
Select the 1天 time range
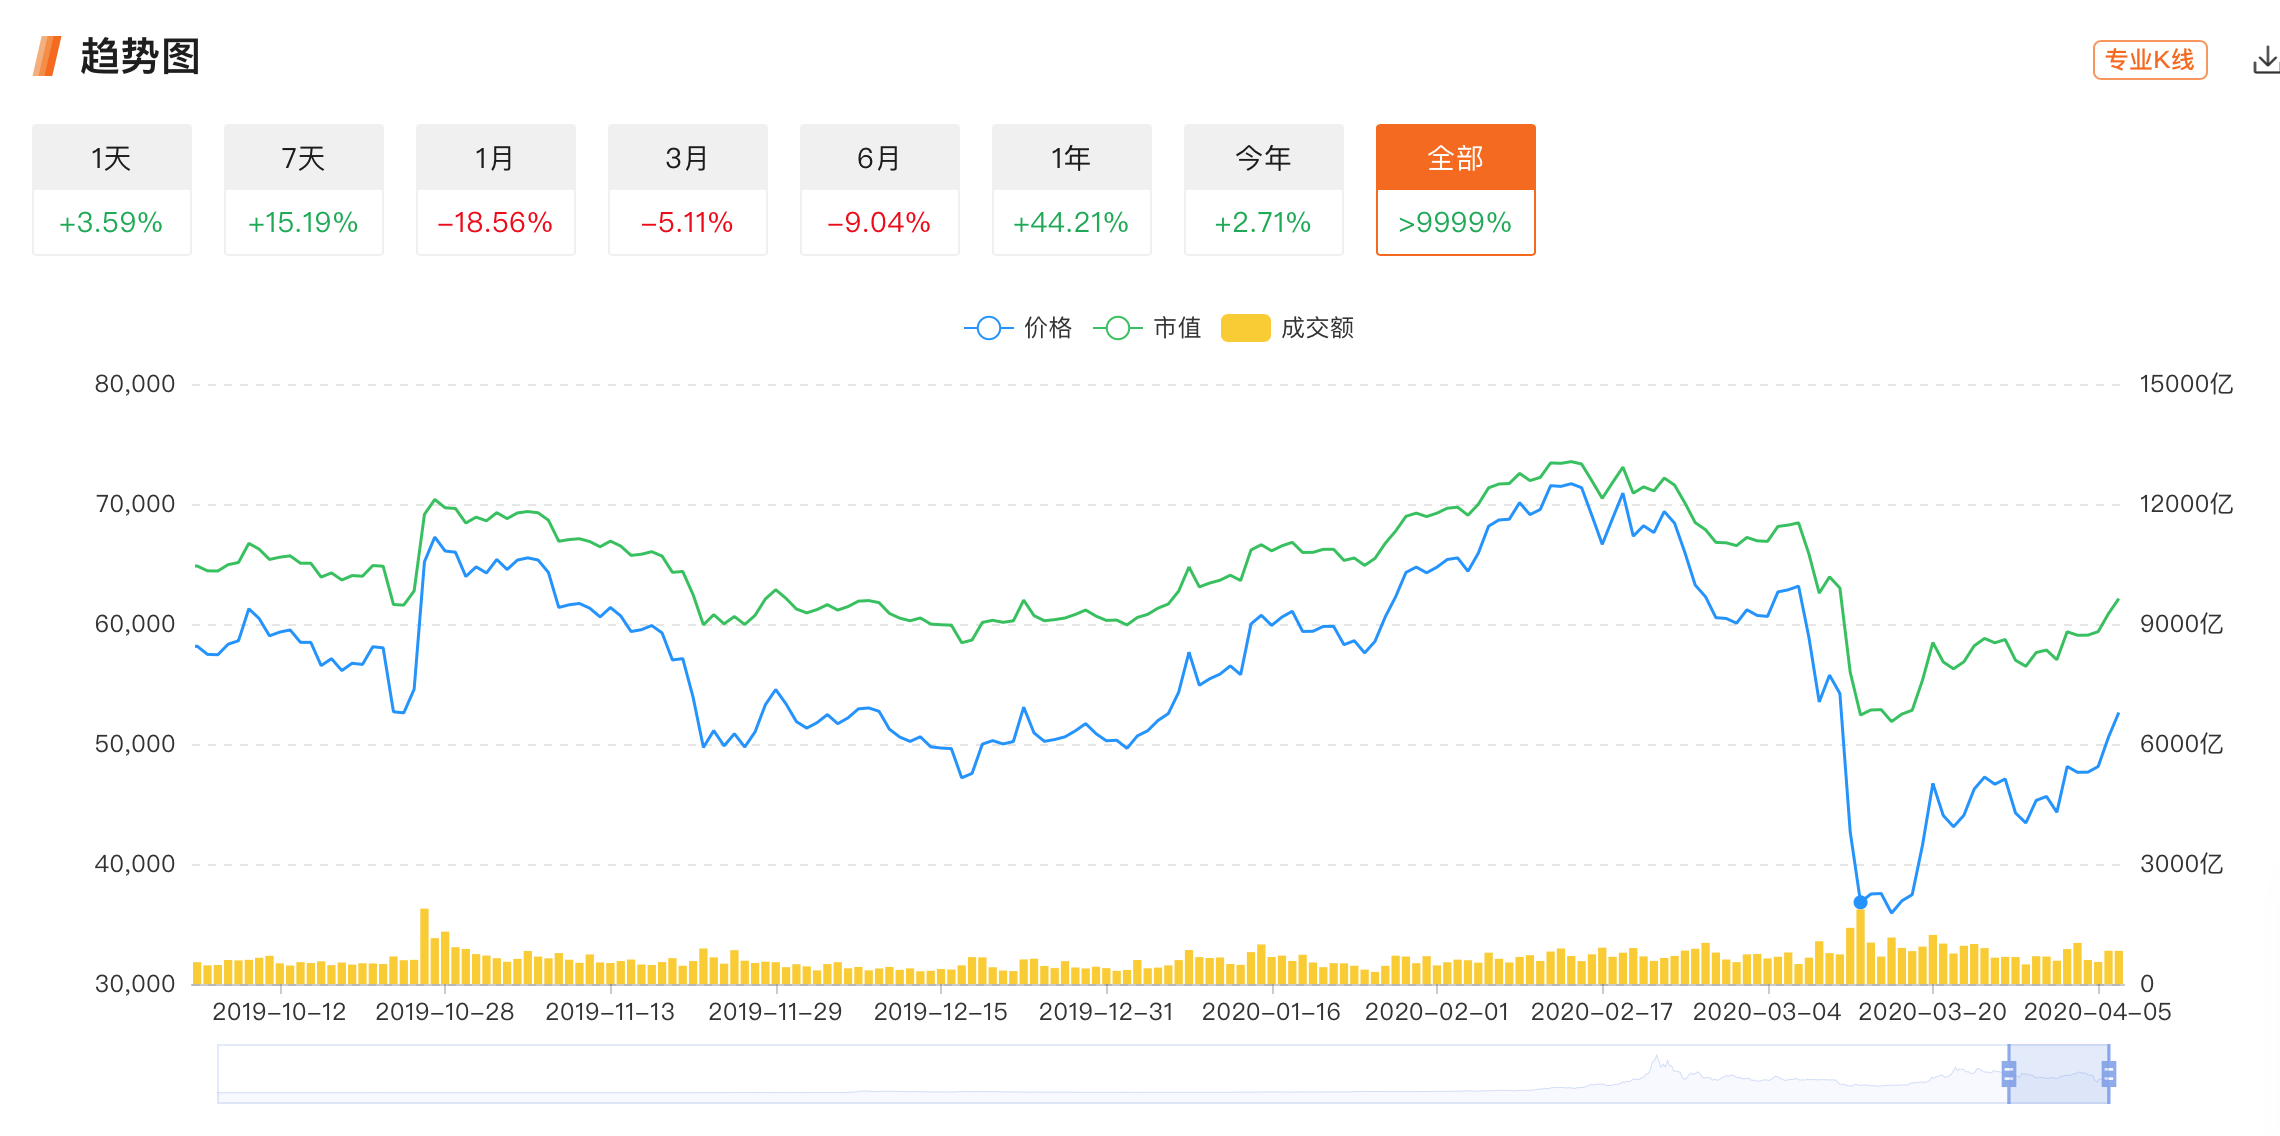111,190
